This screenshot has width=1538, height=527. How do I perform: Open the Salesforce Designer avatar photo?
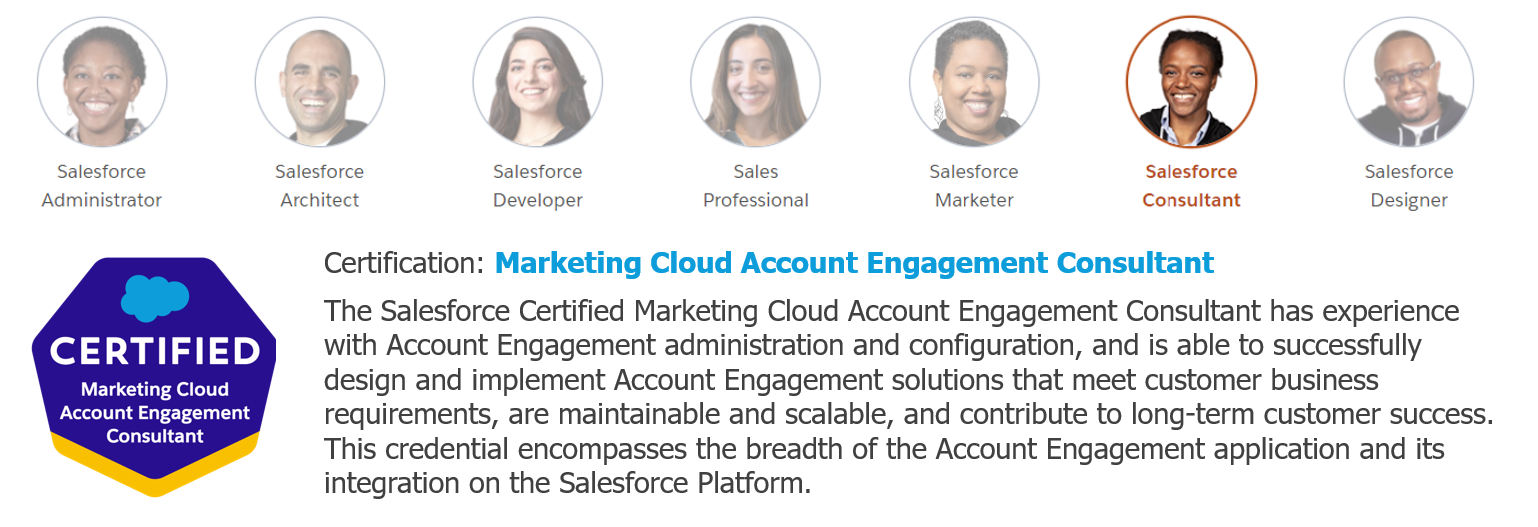pyautogui.click(x=1409, y=82)
